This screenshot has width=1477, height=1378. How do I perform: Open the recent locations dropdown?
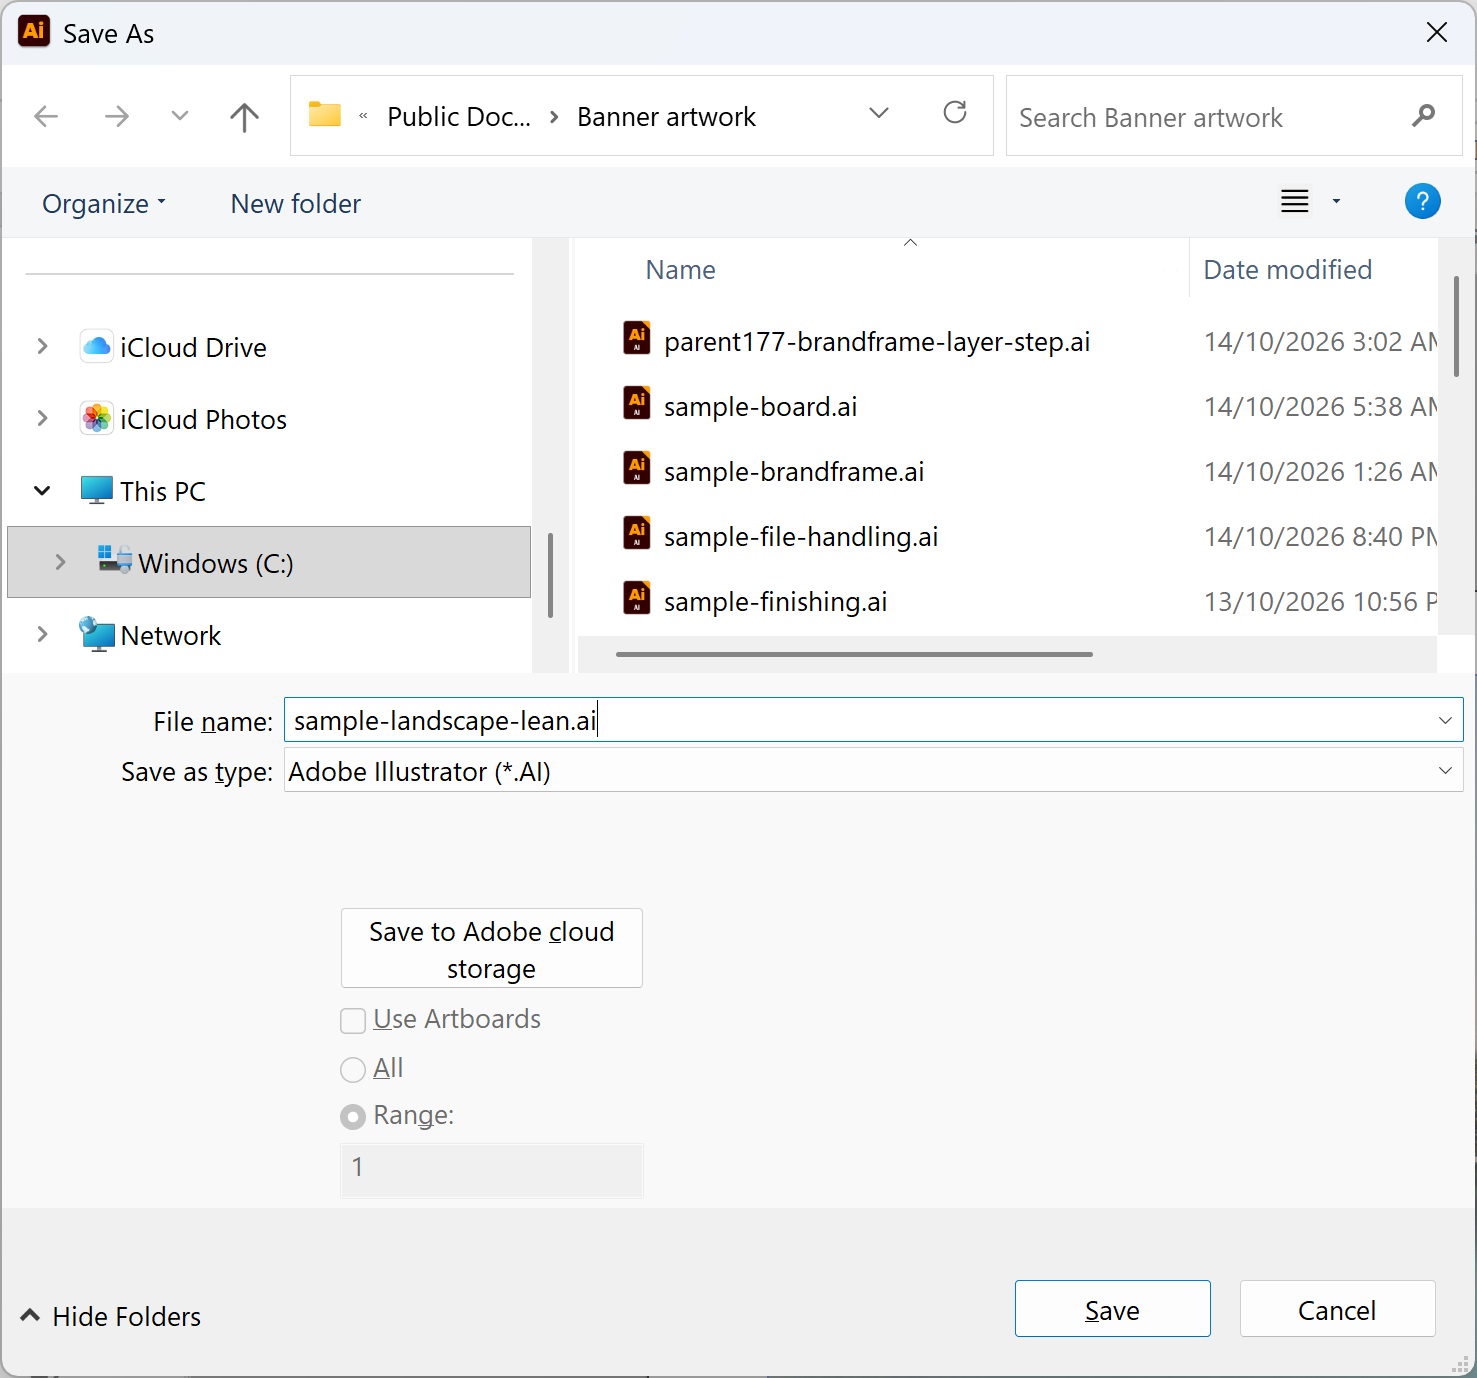pyautogui.click(x=180, y=116)
